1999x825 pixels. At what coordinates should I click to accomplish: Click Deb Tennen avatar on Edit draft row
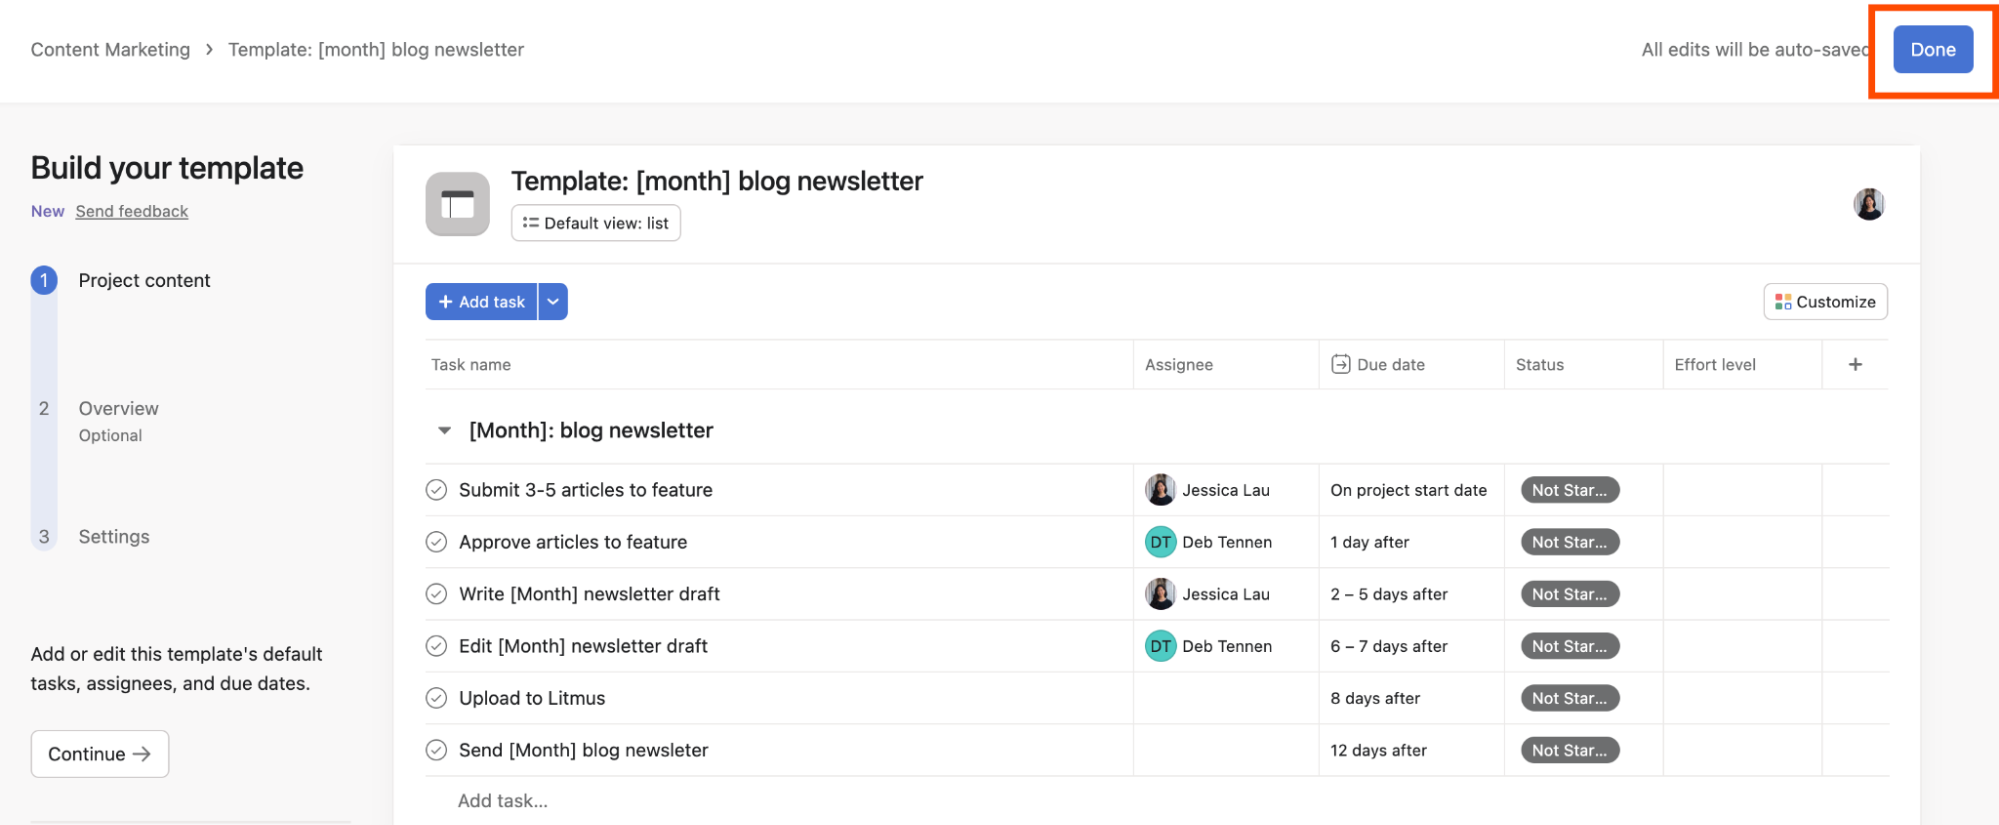point(1160,646)
